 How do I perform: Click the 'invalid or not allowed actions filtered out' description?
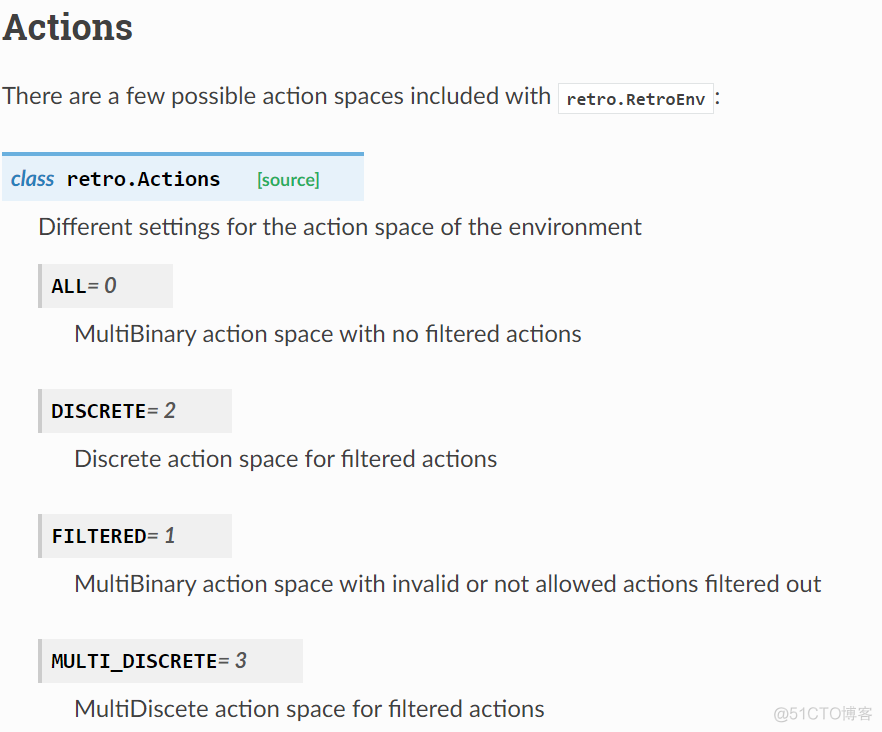point(606,584)
